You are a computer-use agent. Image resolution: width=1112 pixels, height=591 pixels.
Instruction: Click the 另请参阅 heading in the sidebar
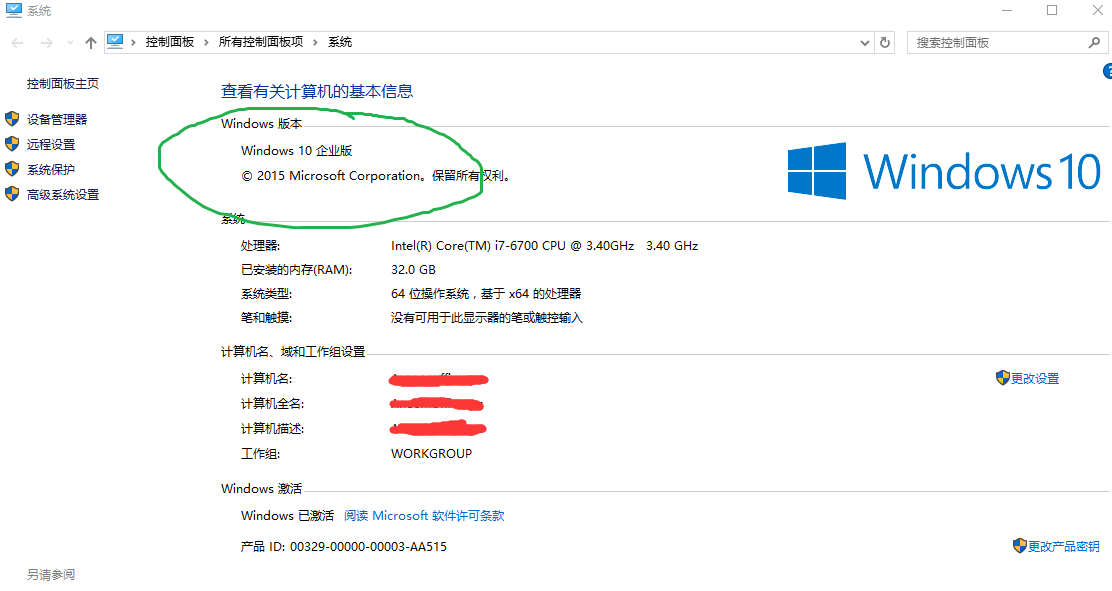point(50,574)
